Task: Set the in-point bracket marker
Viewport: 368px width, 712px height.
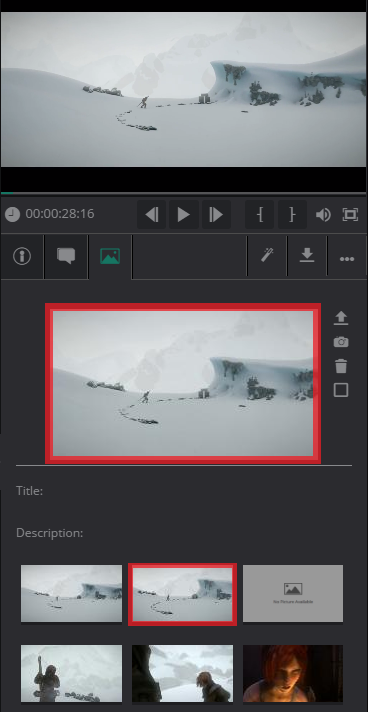Action: click(260, 214)
